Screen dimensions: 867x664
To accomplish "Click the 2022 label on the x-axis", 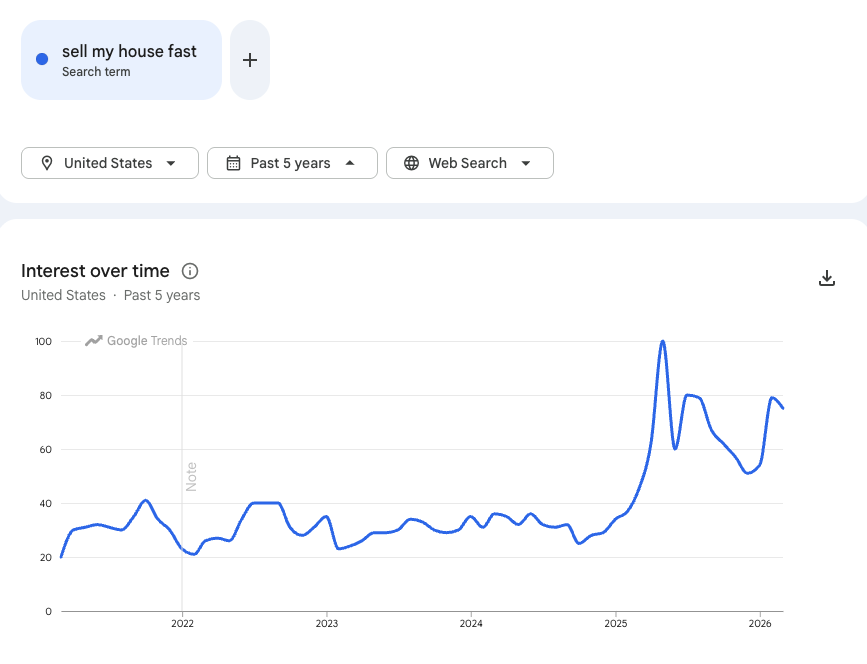I will (182, 624).
